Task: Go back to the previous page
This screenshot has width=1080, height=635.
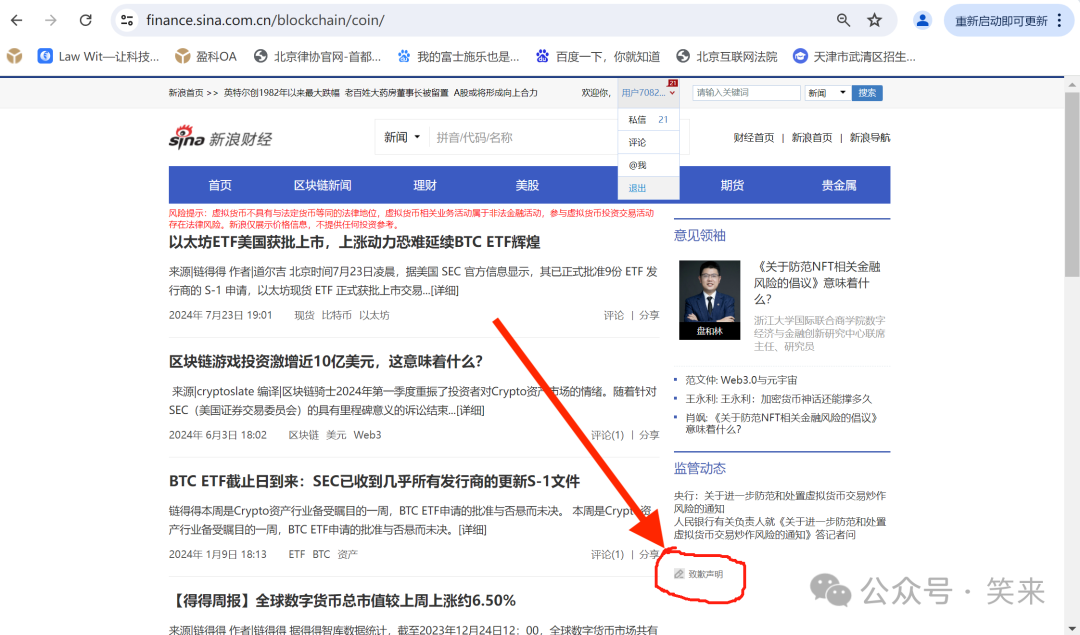Action: [x=17, y=21]
